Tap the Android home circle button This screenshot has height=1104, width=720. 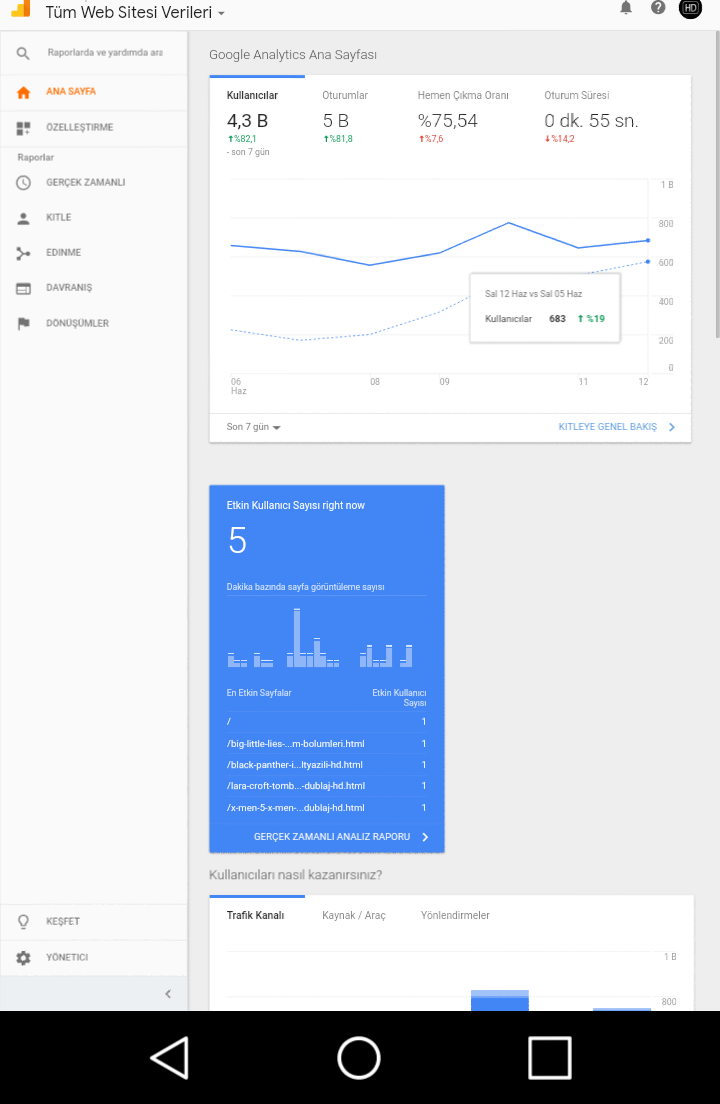coord(359,1058)
